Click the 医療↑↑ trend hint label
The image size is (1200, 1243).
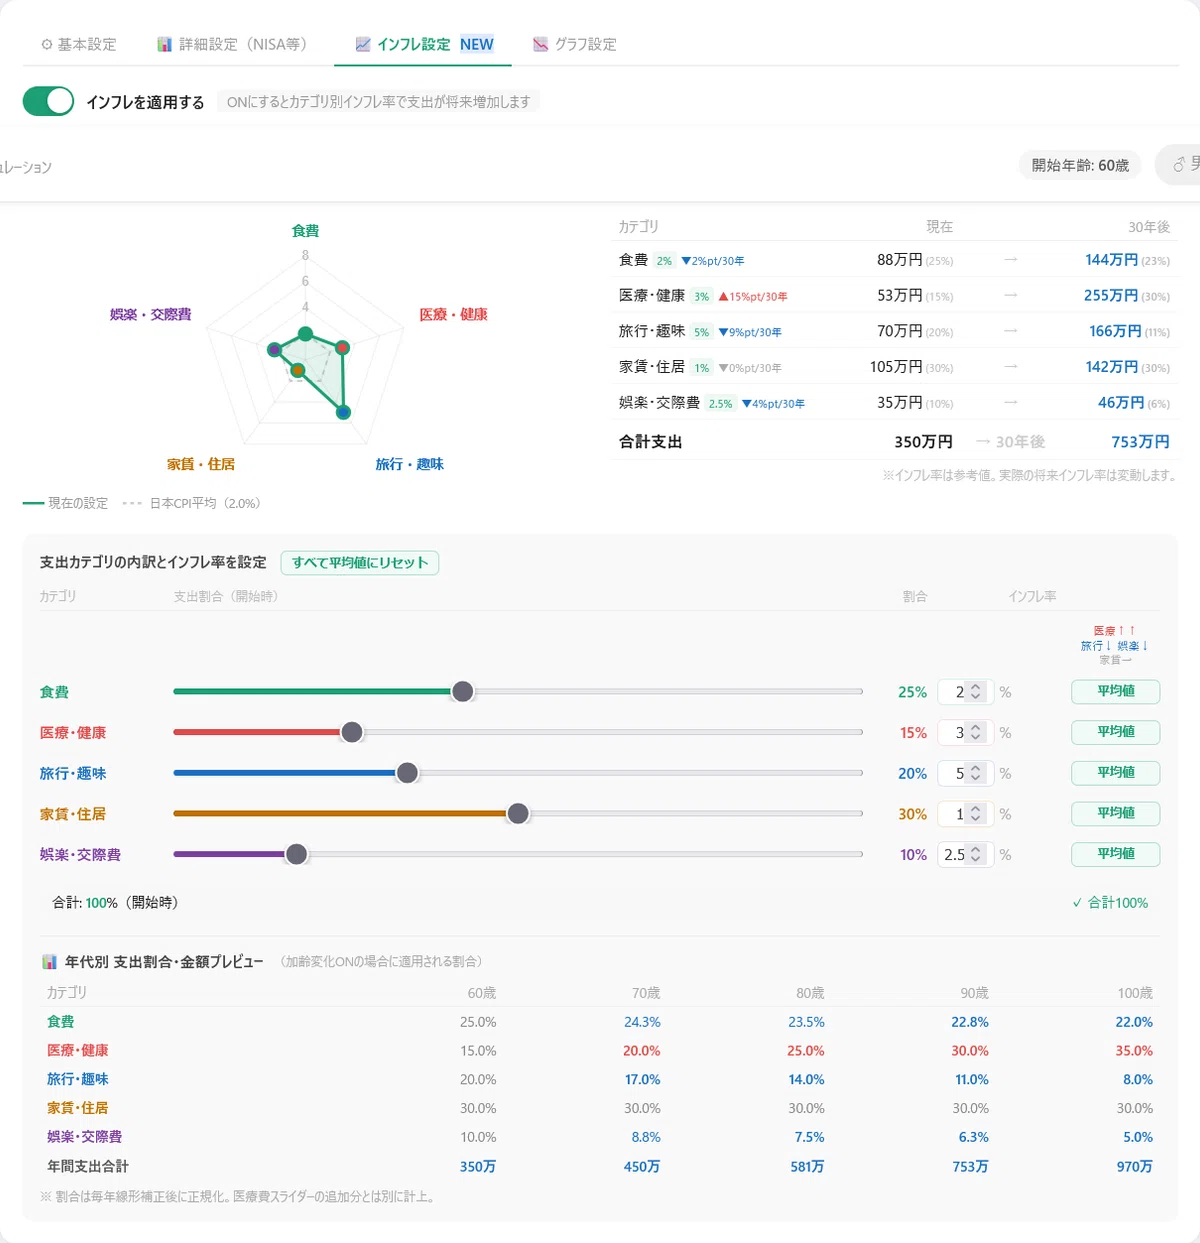tap(1115, 631)
